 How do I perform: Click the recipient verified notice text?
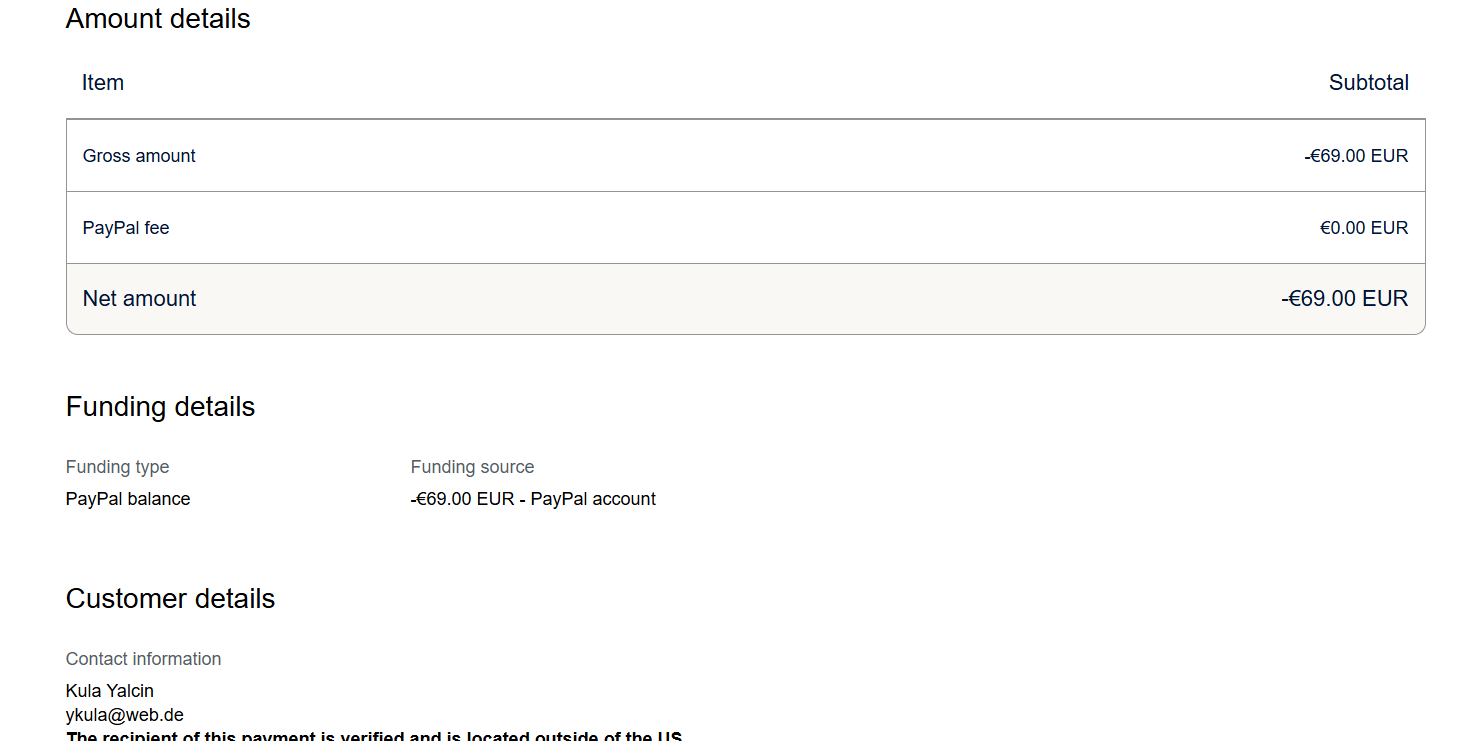tap(374, 736)
